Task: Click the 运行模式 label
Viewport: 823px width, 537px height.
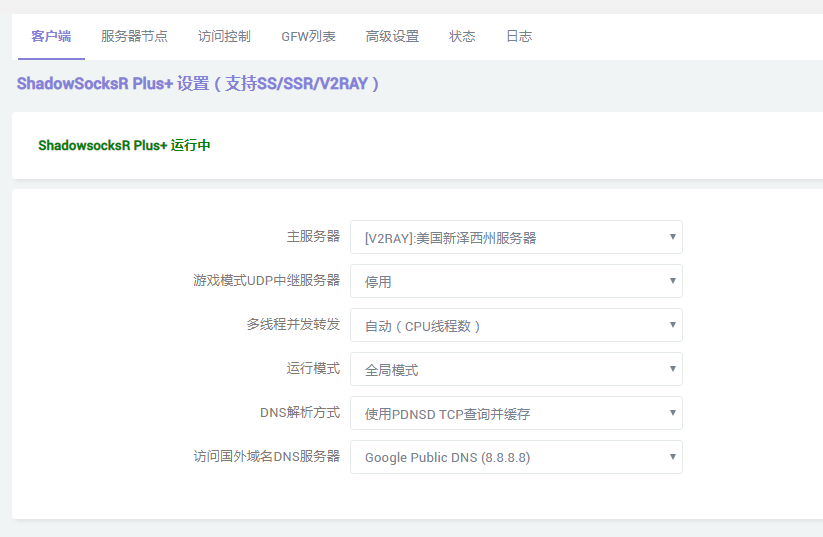Action: tap(313, 368)
